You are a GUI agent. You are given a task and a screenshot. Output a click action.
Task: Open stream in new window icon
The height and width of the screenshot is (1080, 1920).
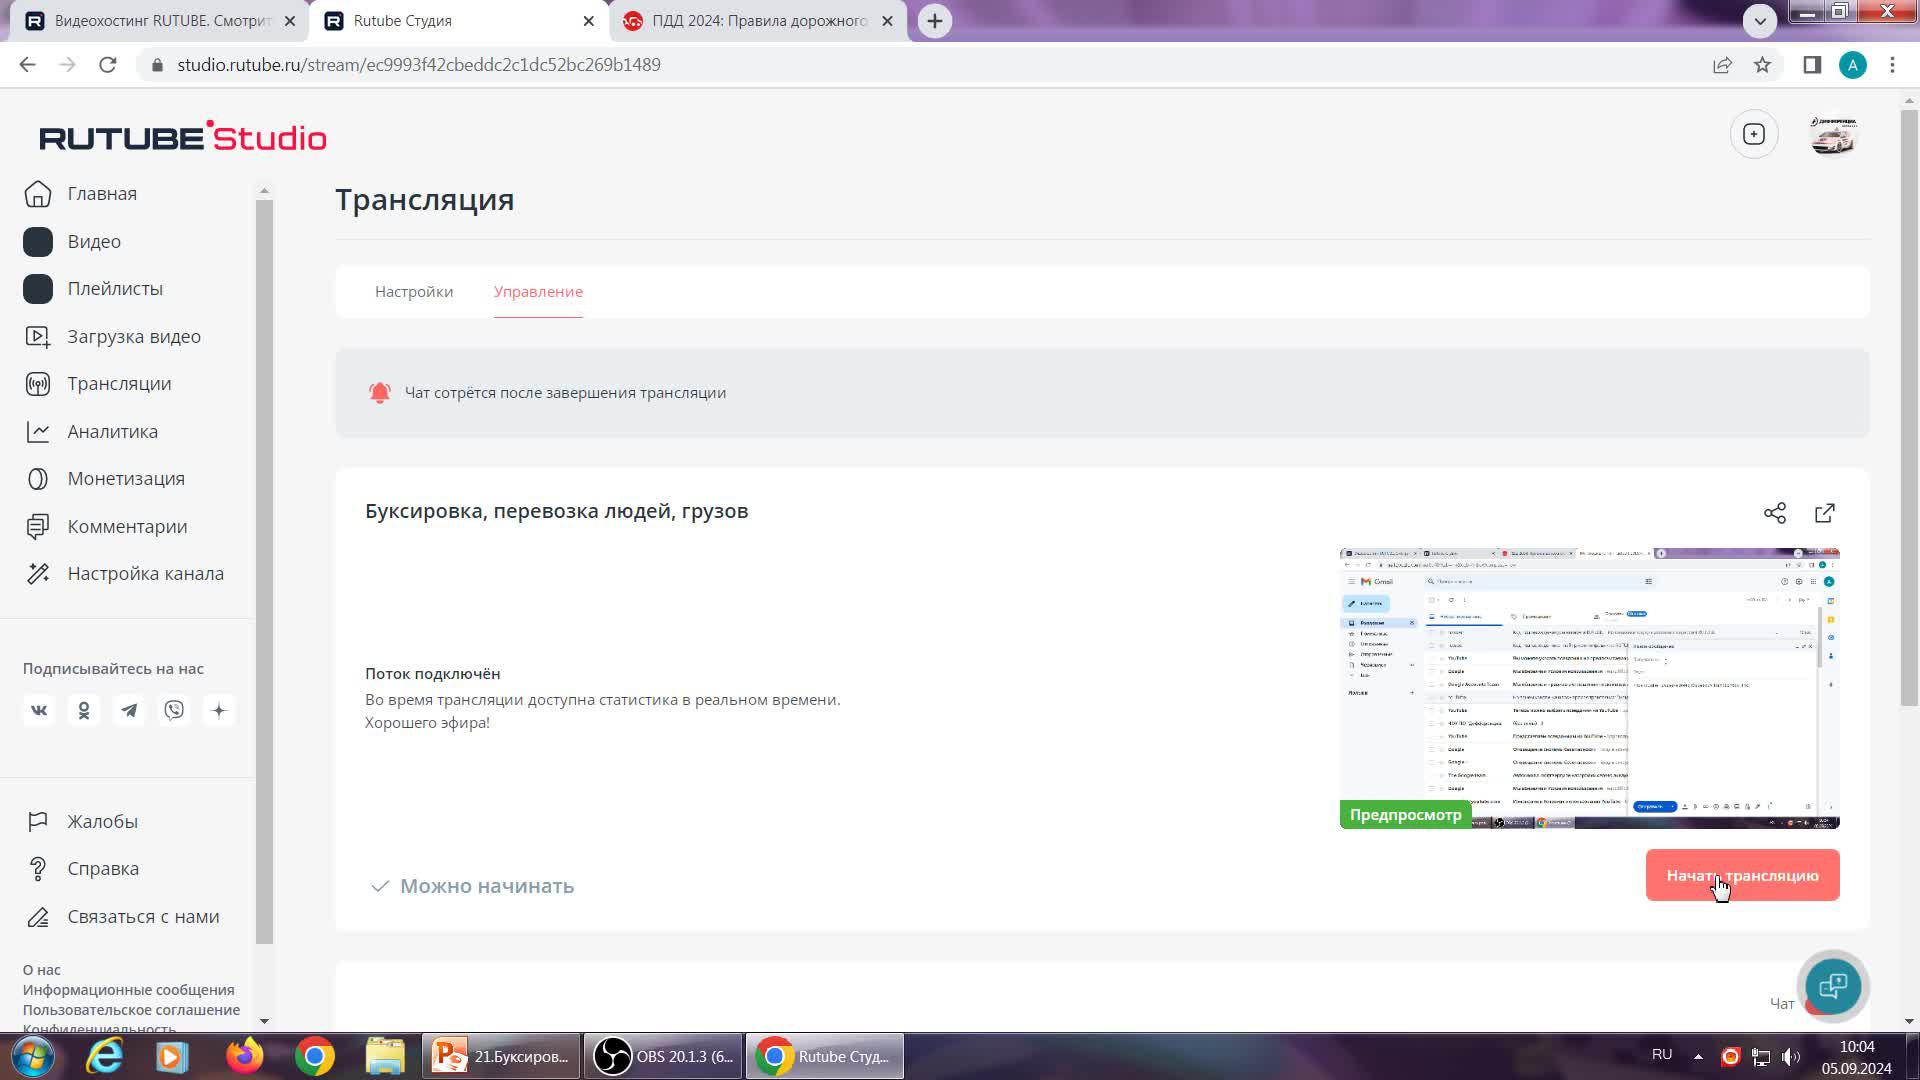[1825, 513]
